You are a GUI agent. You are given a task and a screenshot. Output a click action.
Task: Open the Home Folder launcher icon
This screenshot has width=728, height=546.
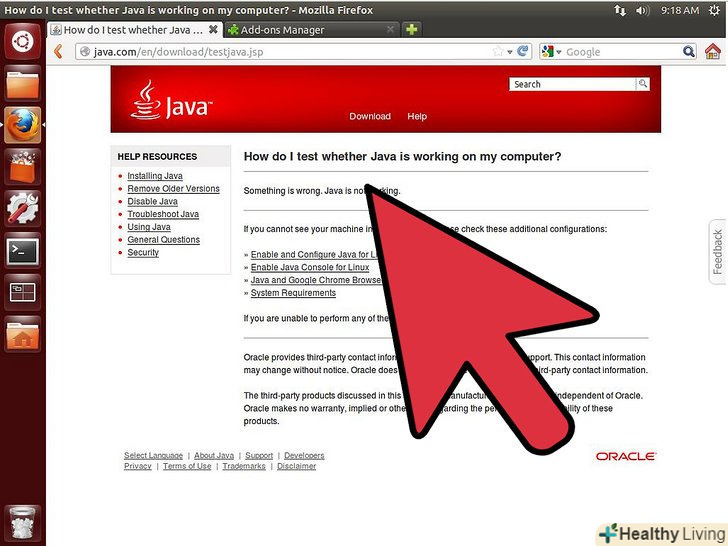[x=22, y=334]
